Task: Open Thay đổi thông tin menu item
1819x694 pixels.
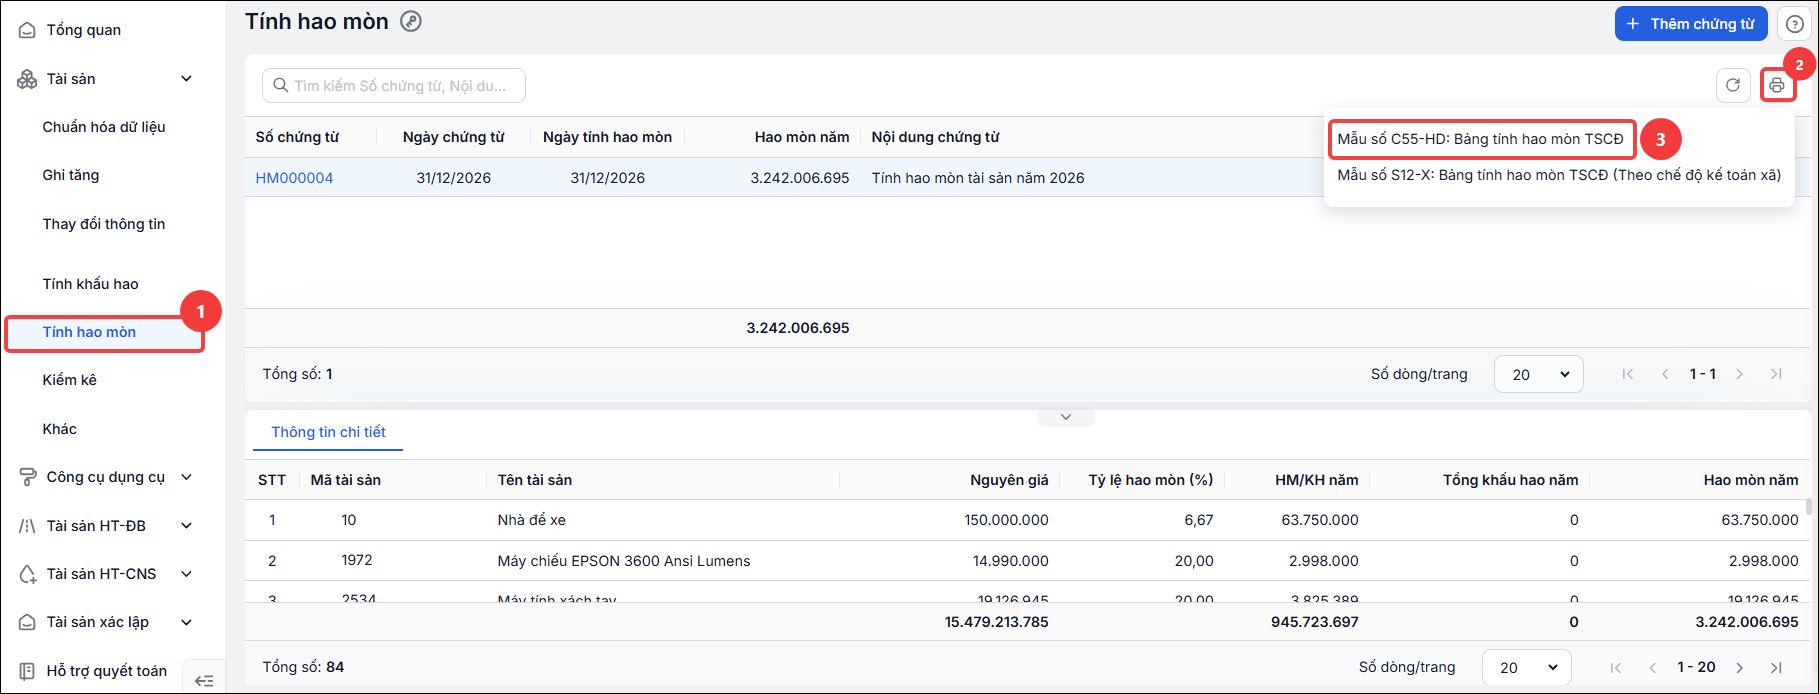Action: pos(104,224)
